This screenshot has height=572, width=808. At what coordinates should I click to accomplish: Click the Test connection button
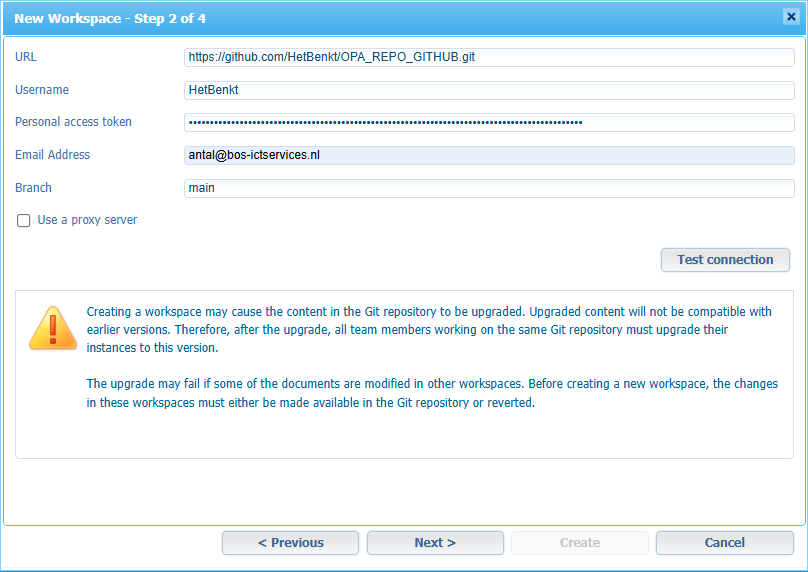pyautogui.click(x=725, y=260)
